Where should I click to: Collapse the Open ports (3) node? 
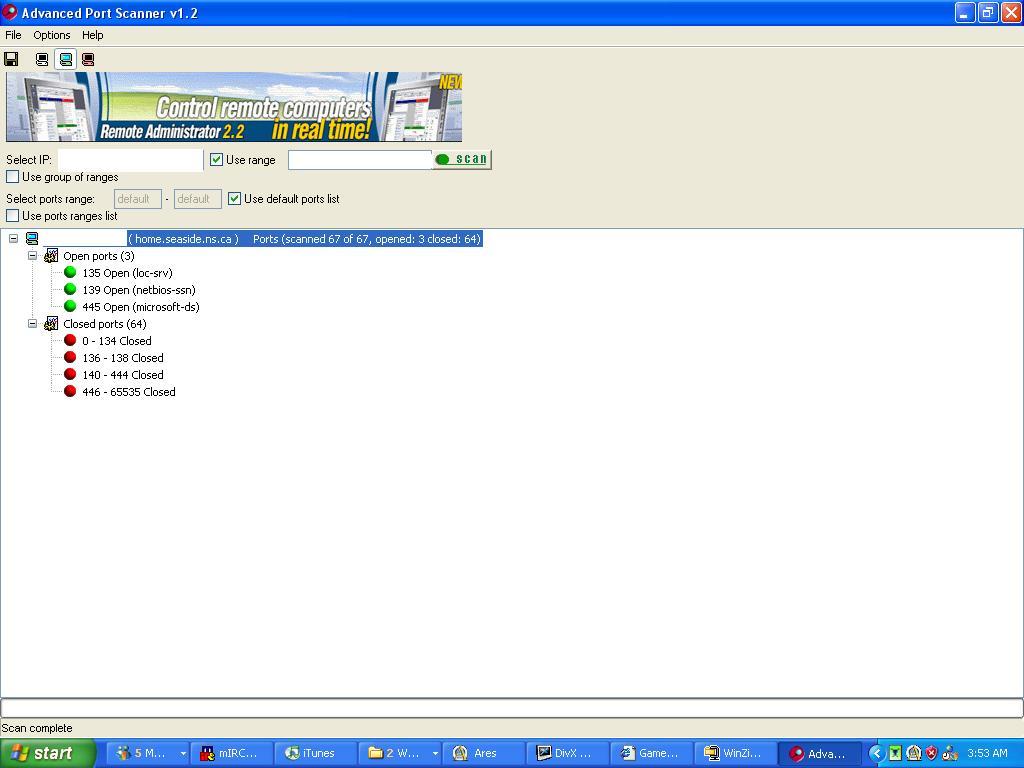pos(32,256)
